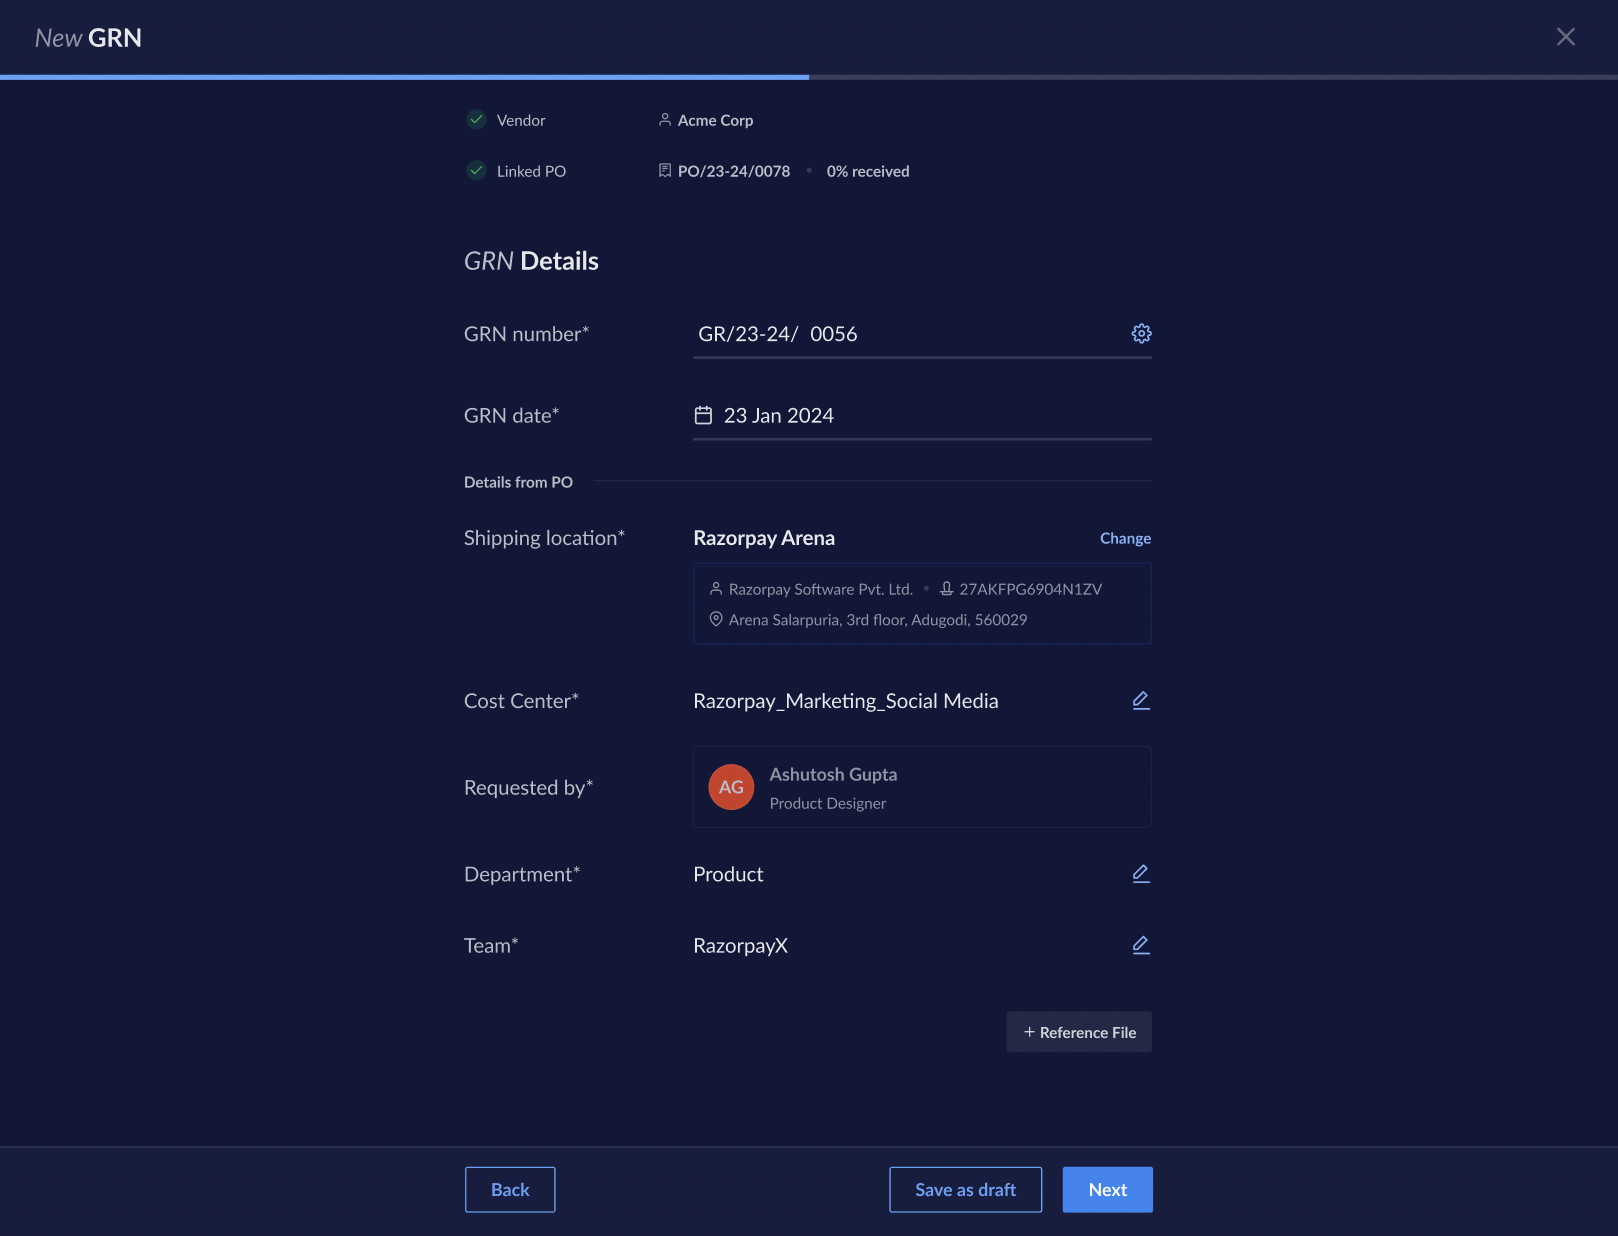Save the GRN as draft
The image size is (1618, 1236).
[965, 1190]
